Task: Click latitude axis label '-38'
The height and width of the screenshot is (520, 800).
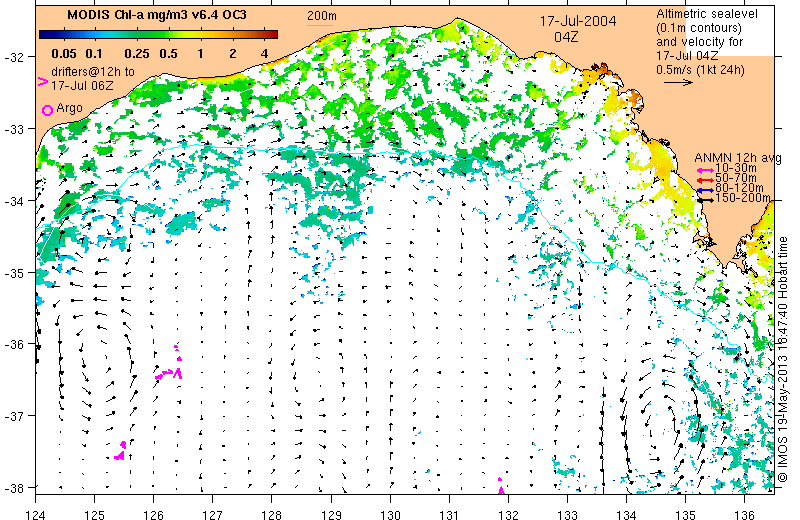Action: tap(14, 488)
